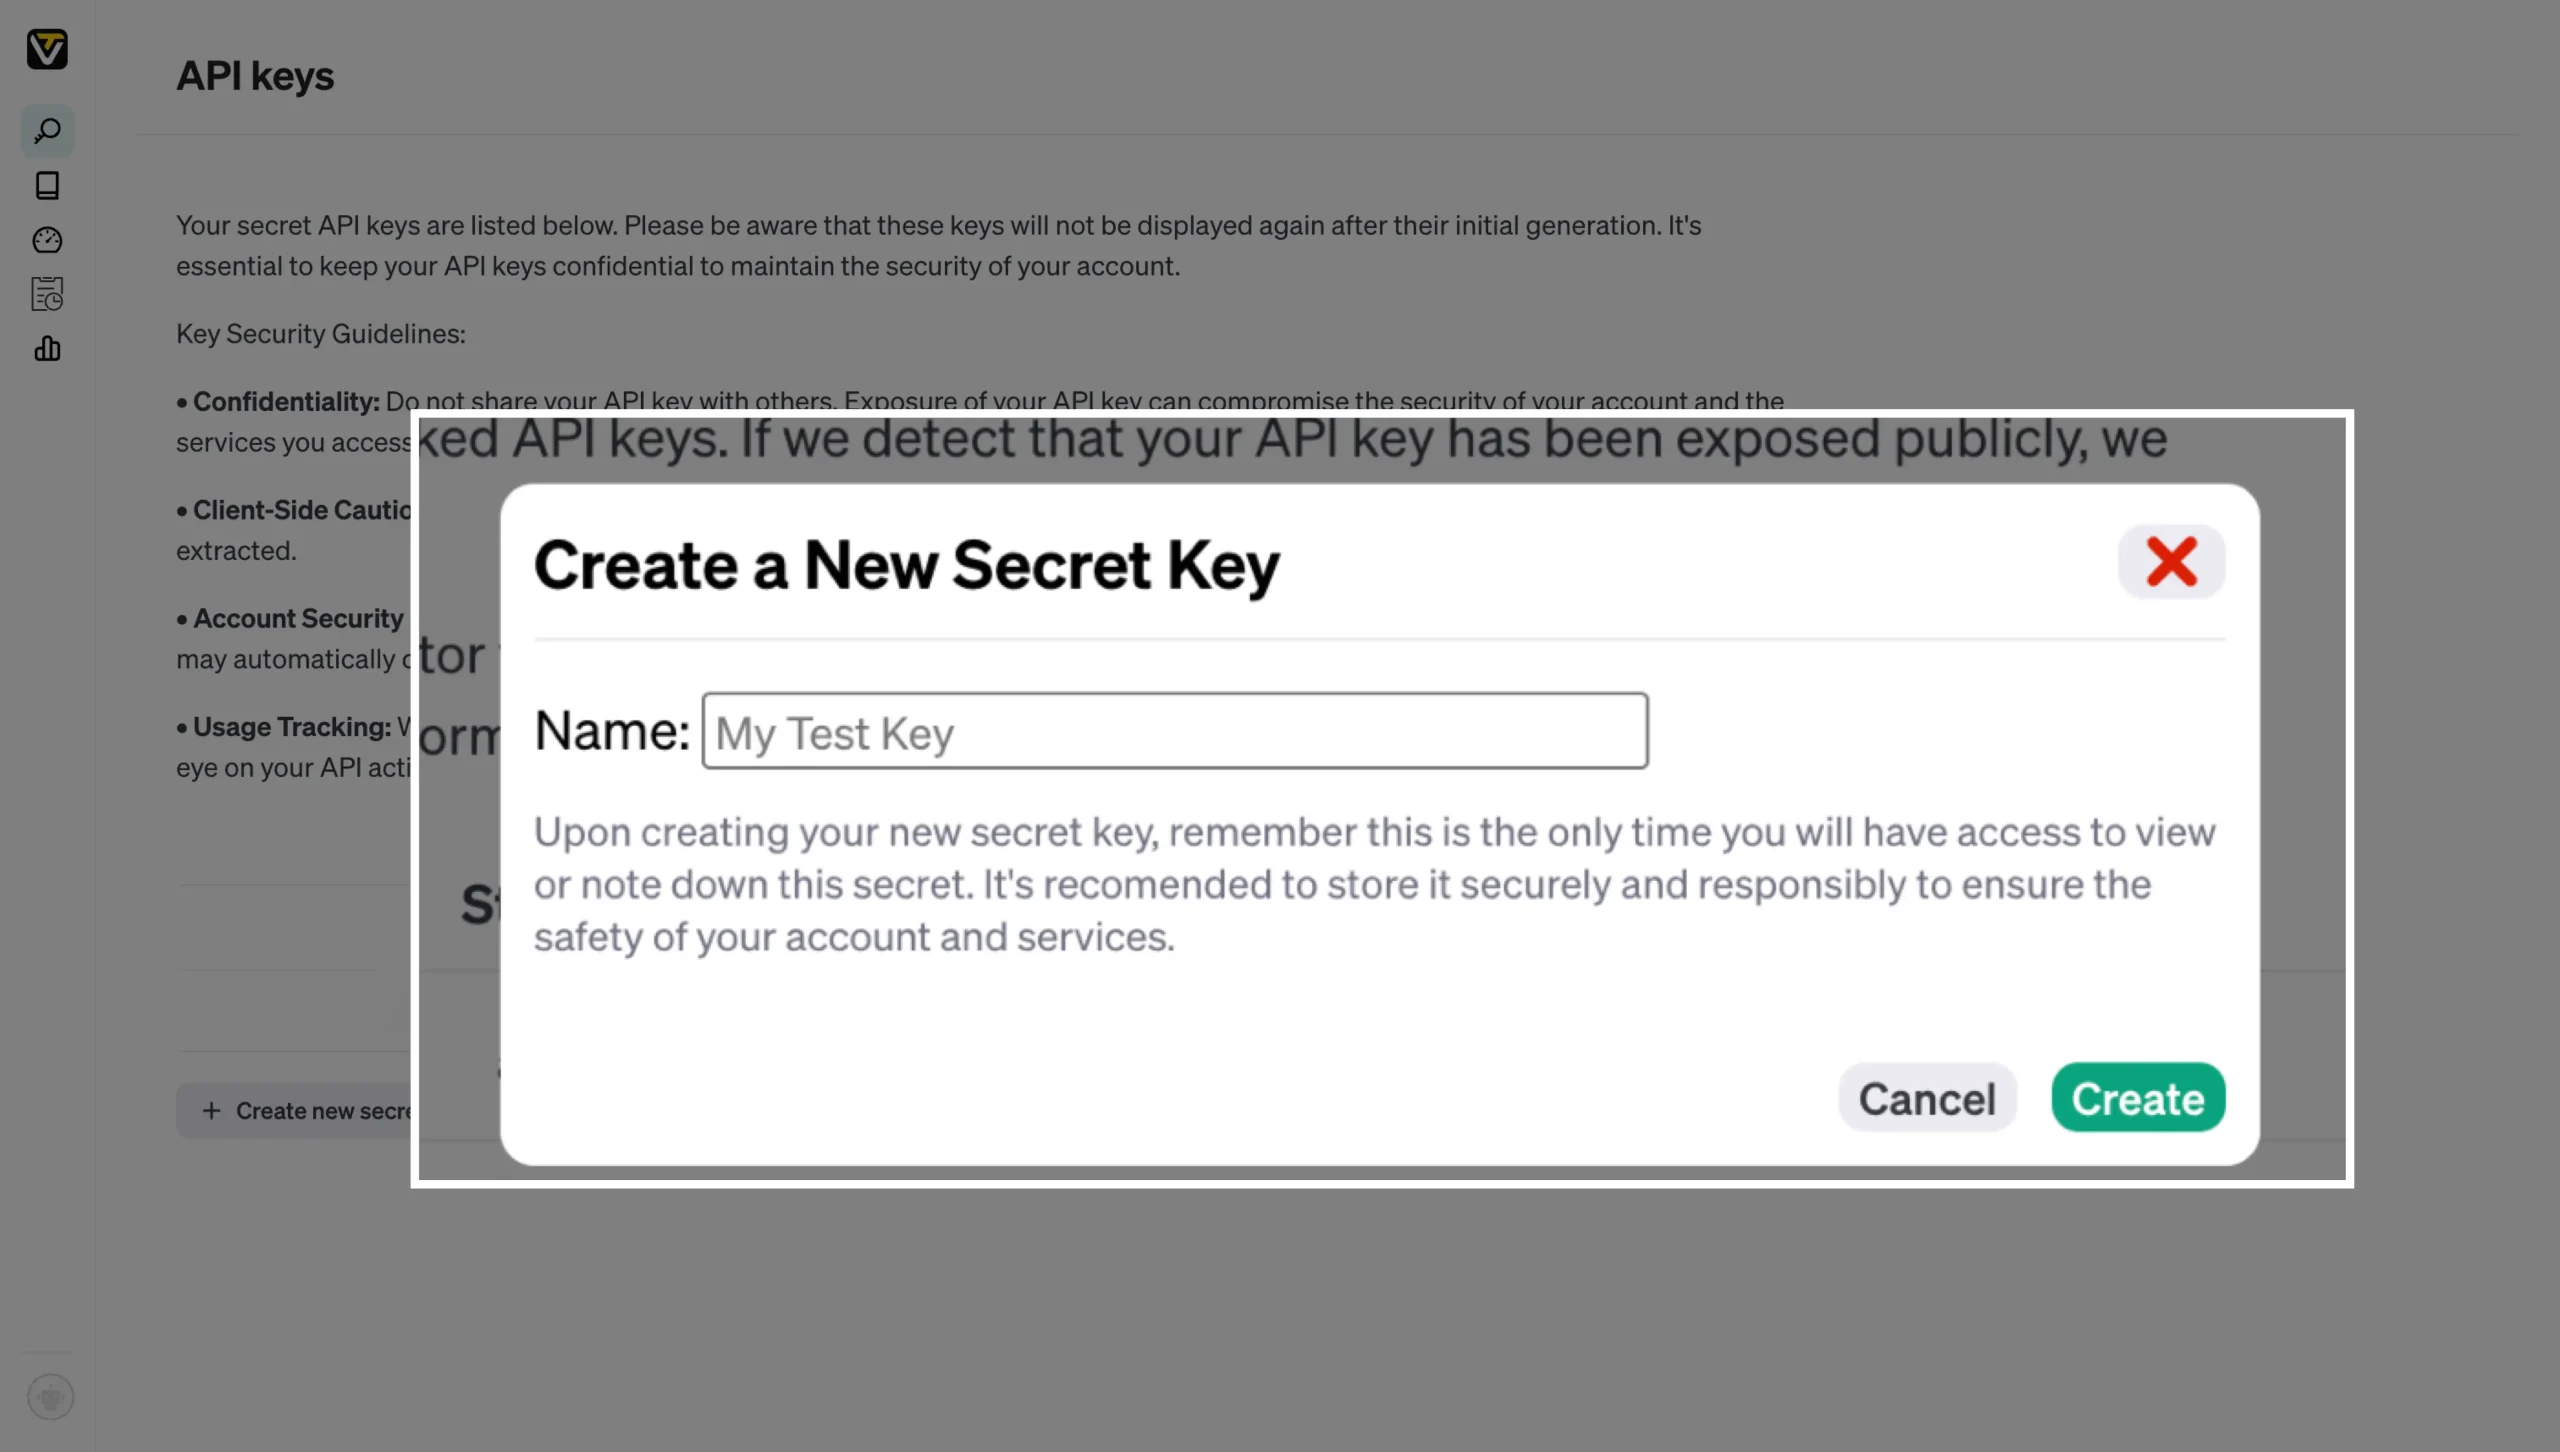This screenshot has height=1452, width=2560.
Task: Close the dialog with X button
Action: (x=2171, y=561)
